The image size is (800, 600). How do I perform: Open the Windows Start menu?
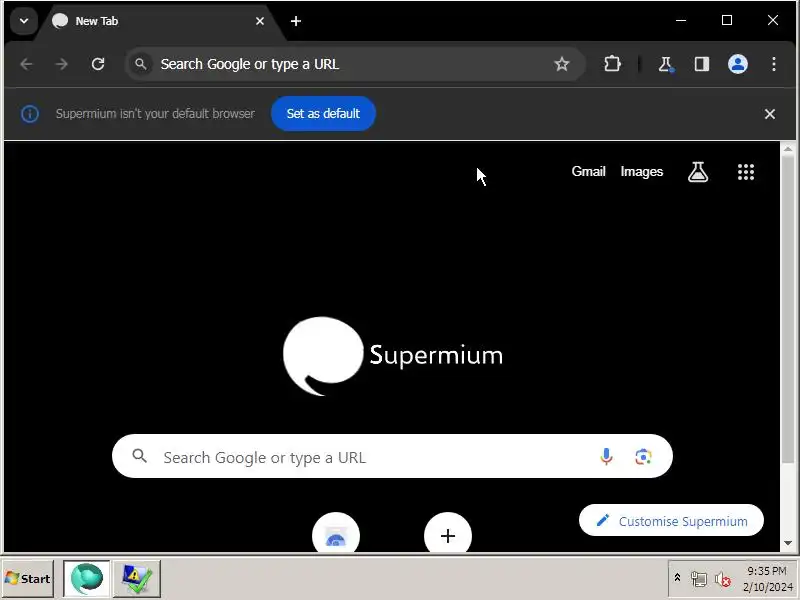tap(28, 579)
